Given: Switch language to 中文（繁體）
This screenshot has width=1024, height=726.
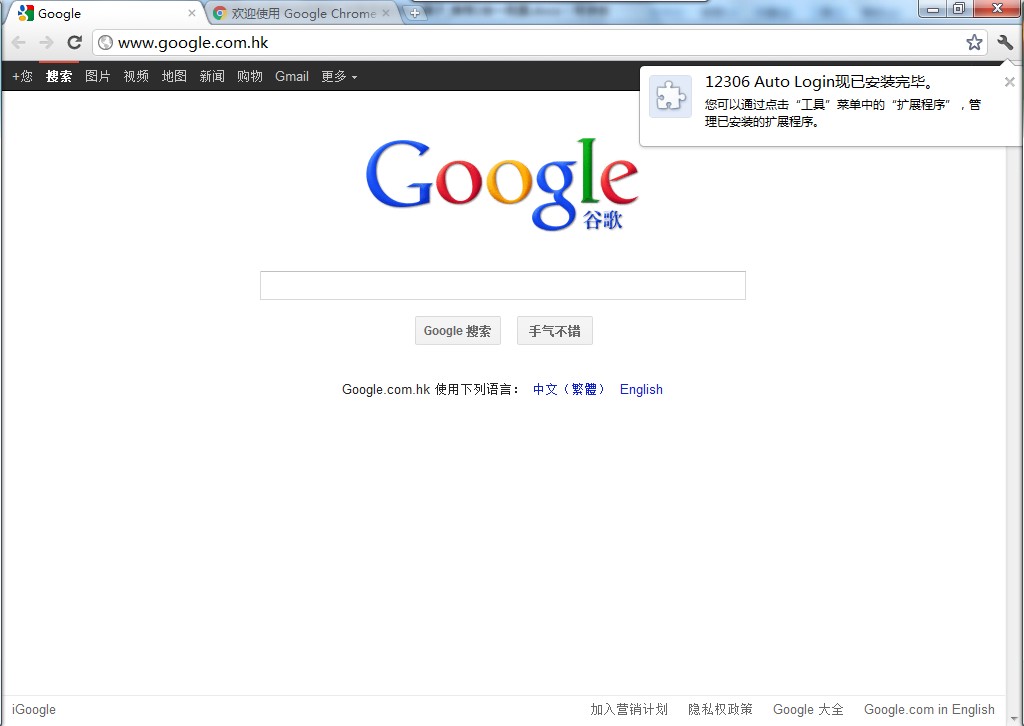Looking at the screenshot, I should click(569, 389).
